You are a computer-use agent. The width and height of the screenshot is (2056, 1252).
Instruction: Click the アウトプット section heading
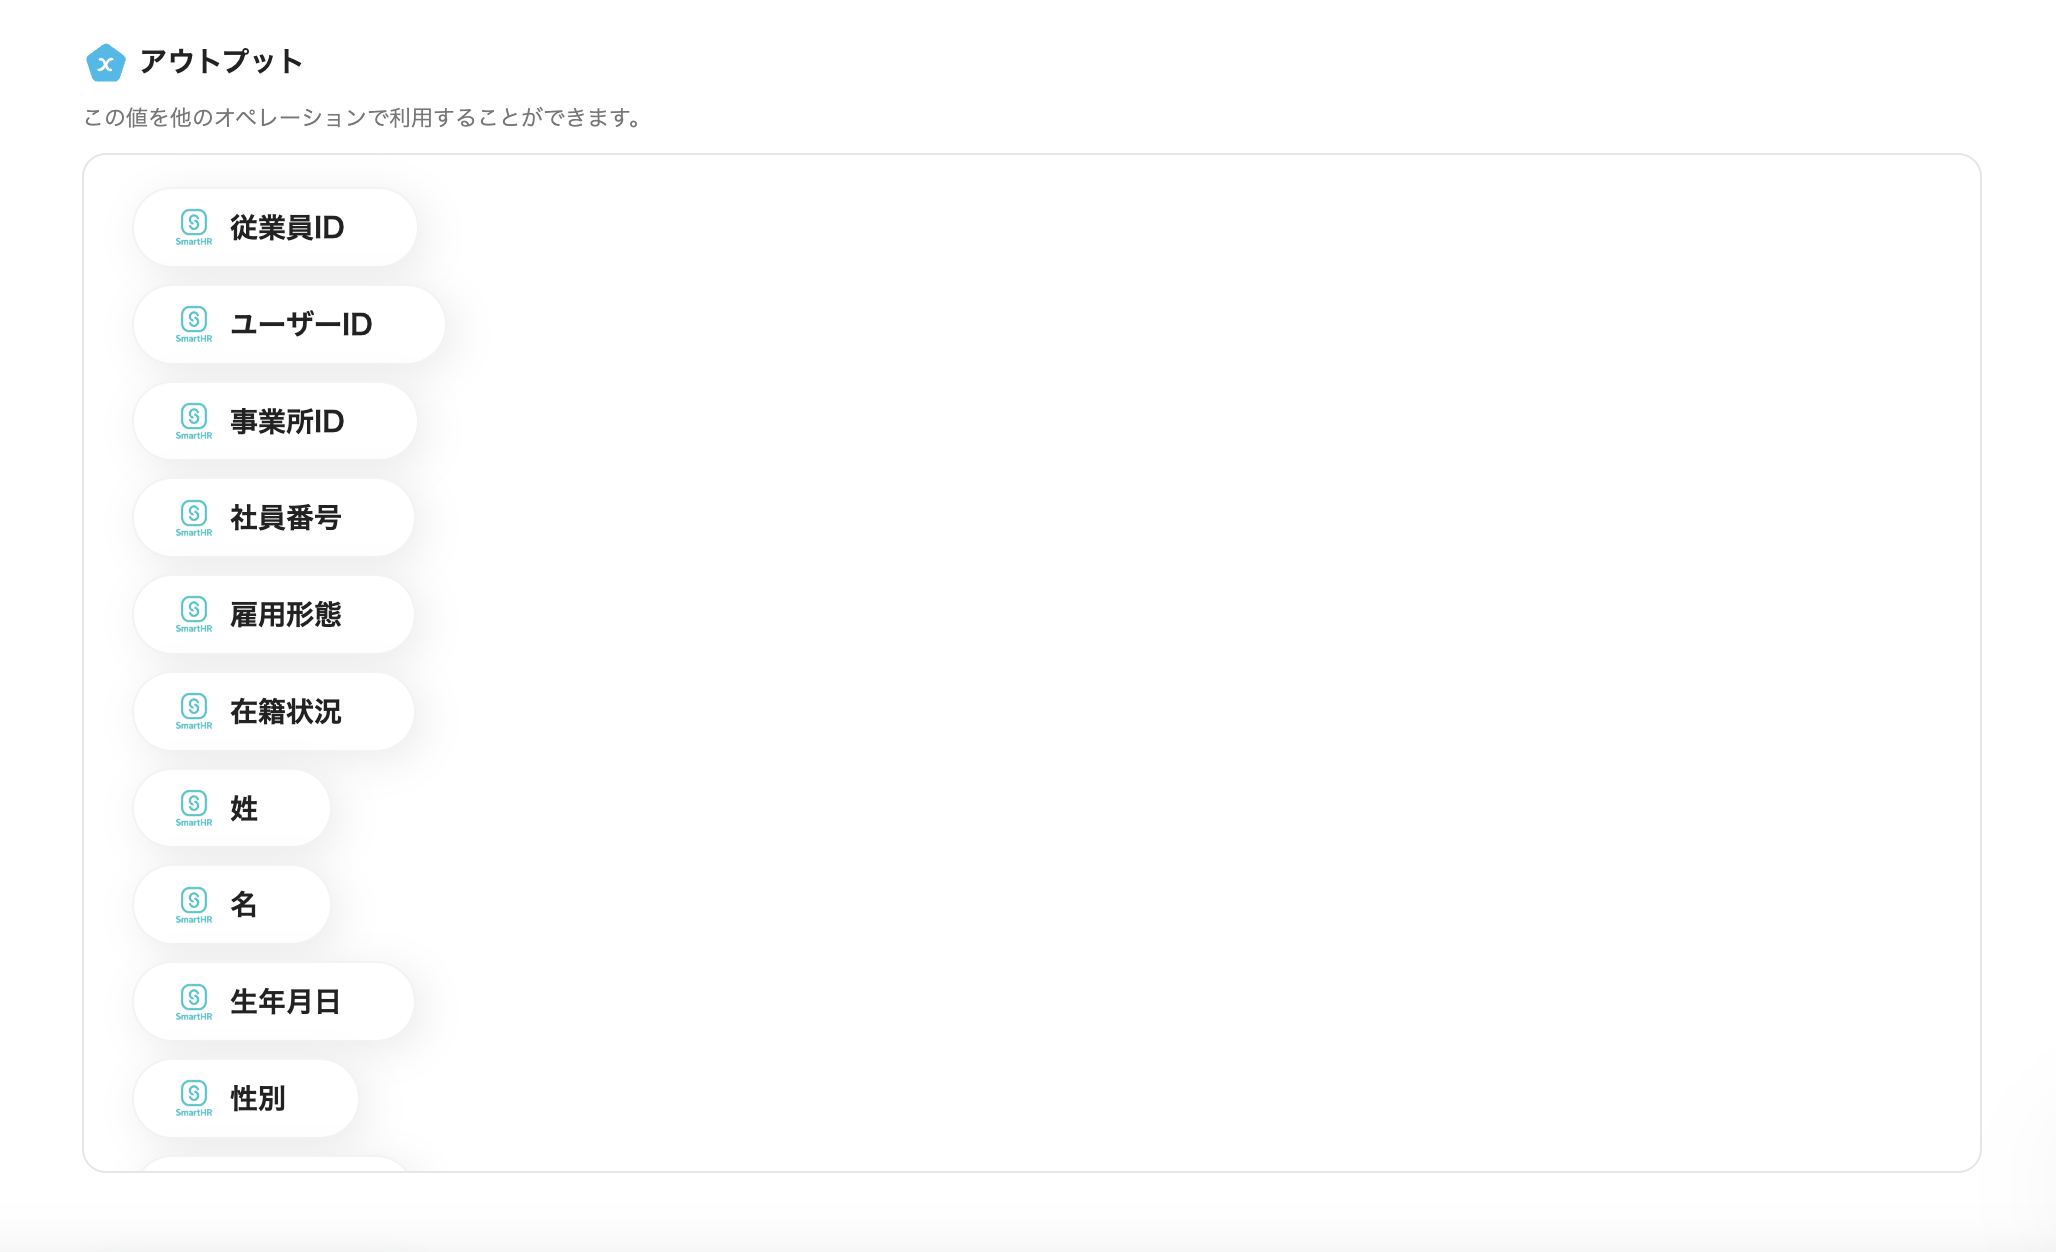pyautogui.click(x=221, y=62)
